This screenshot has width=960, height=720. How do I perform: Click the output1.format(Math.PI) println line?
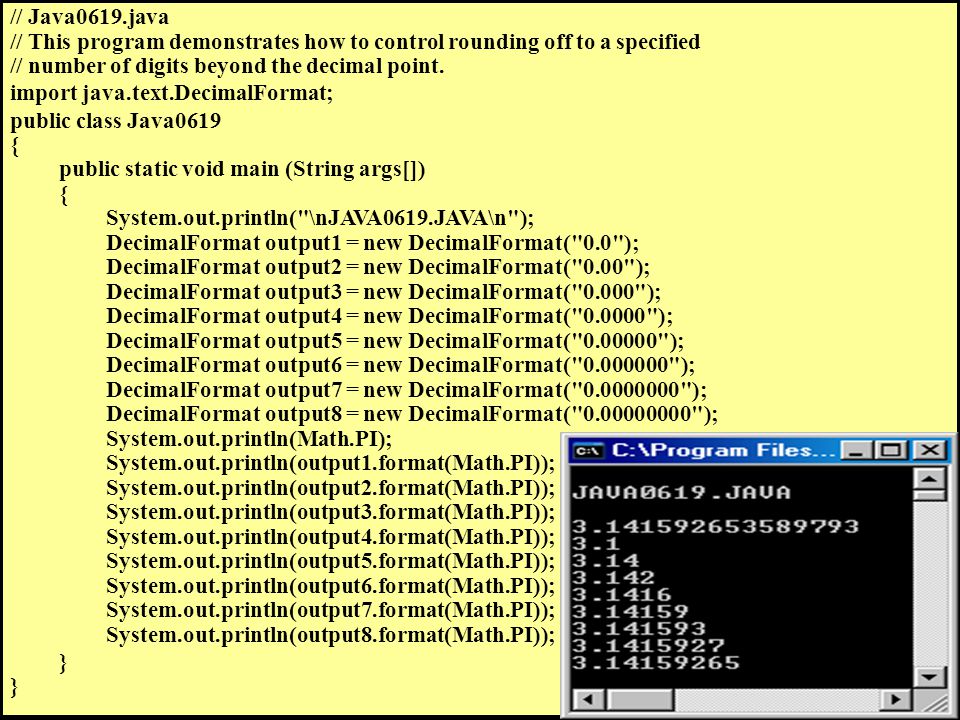[x=331, y=463]
